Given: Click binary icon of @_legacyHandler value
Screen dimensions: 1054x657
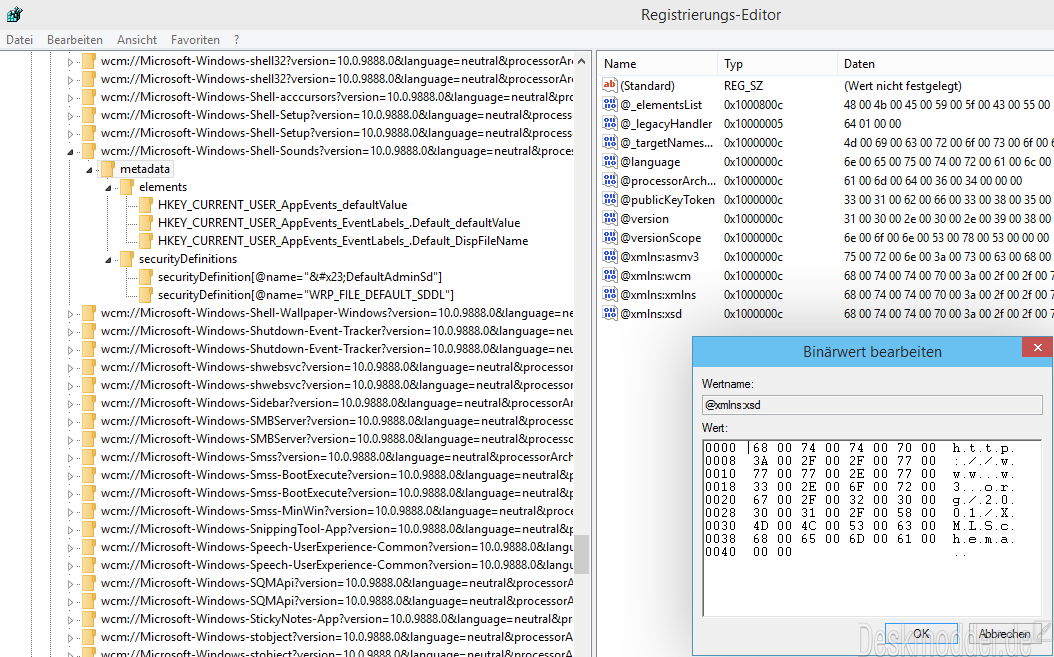Looking at the screenshot, I should click(x=610, y=123).
